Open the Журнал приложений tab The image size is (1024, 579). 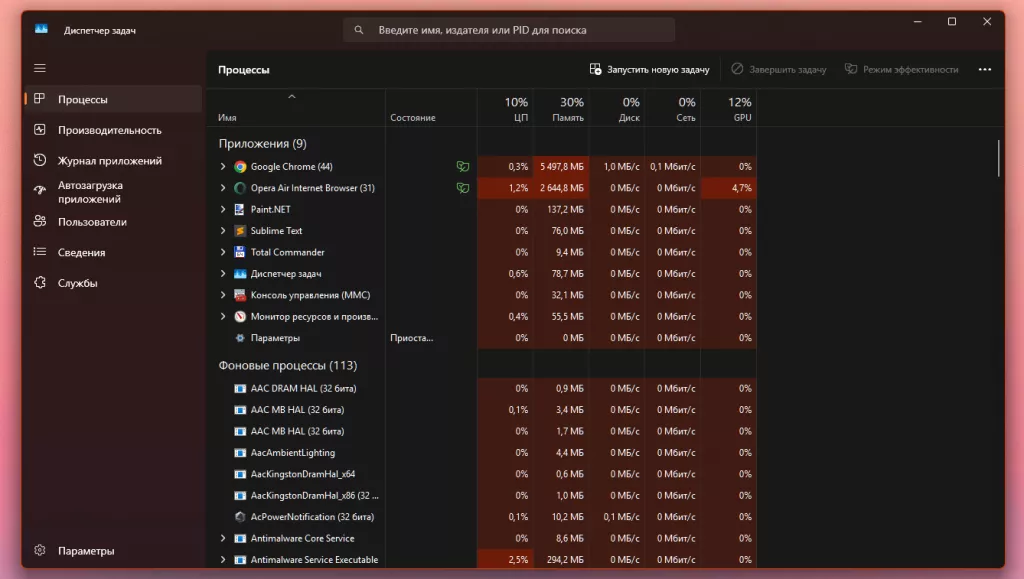109,161
